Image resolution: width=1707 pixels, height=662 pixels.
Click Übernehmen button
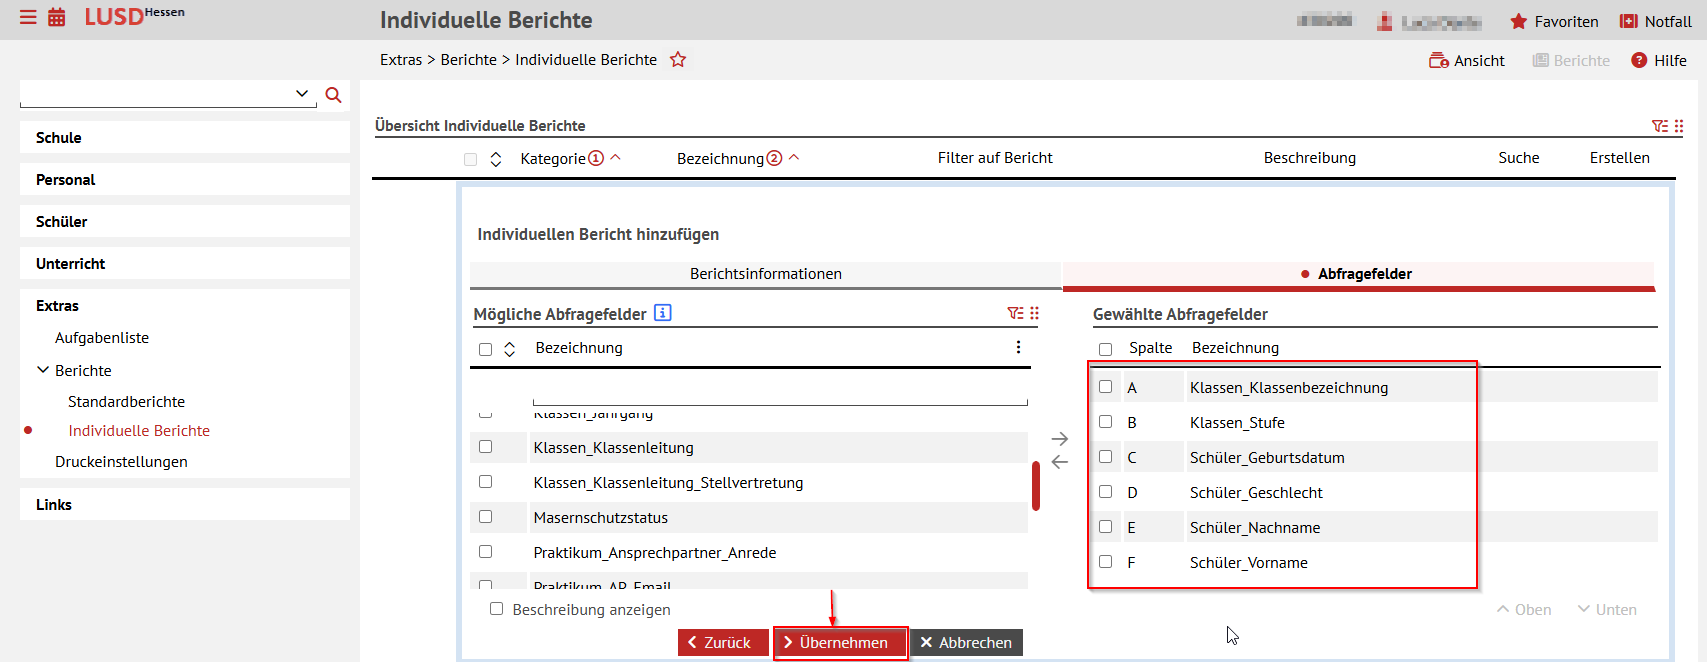[x=840, y=642]
